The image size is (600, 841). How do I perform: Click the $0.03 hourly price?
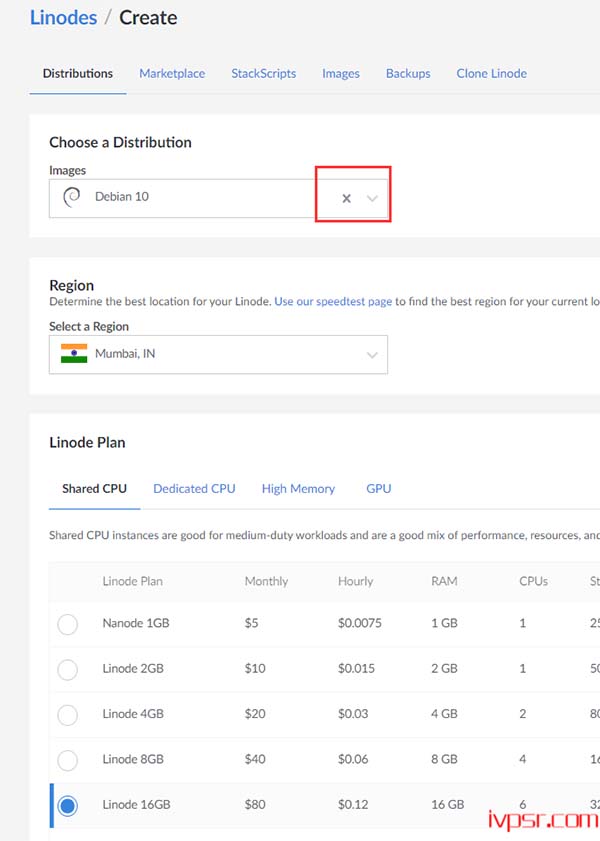pyautogui.click(x=353, y=714)
